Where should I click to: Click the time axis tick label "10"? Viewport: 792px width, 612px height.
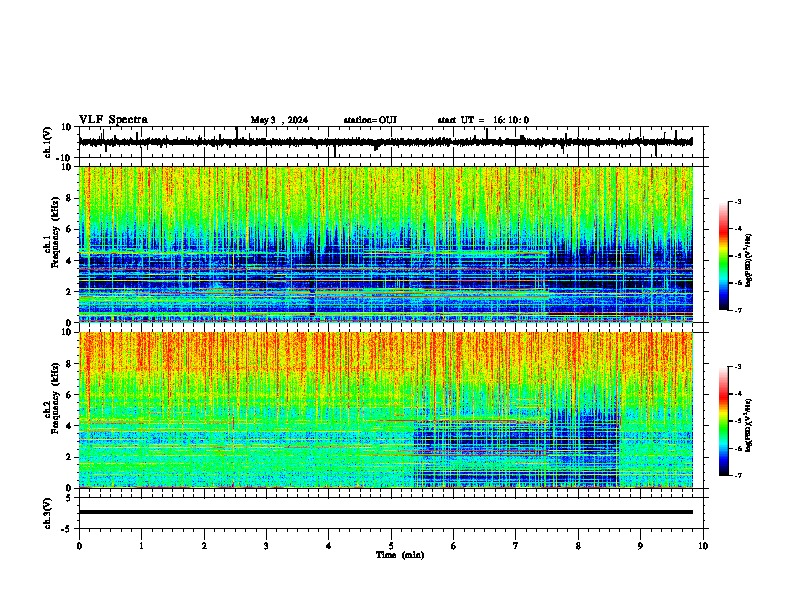pos(703,546)
